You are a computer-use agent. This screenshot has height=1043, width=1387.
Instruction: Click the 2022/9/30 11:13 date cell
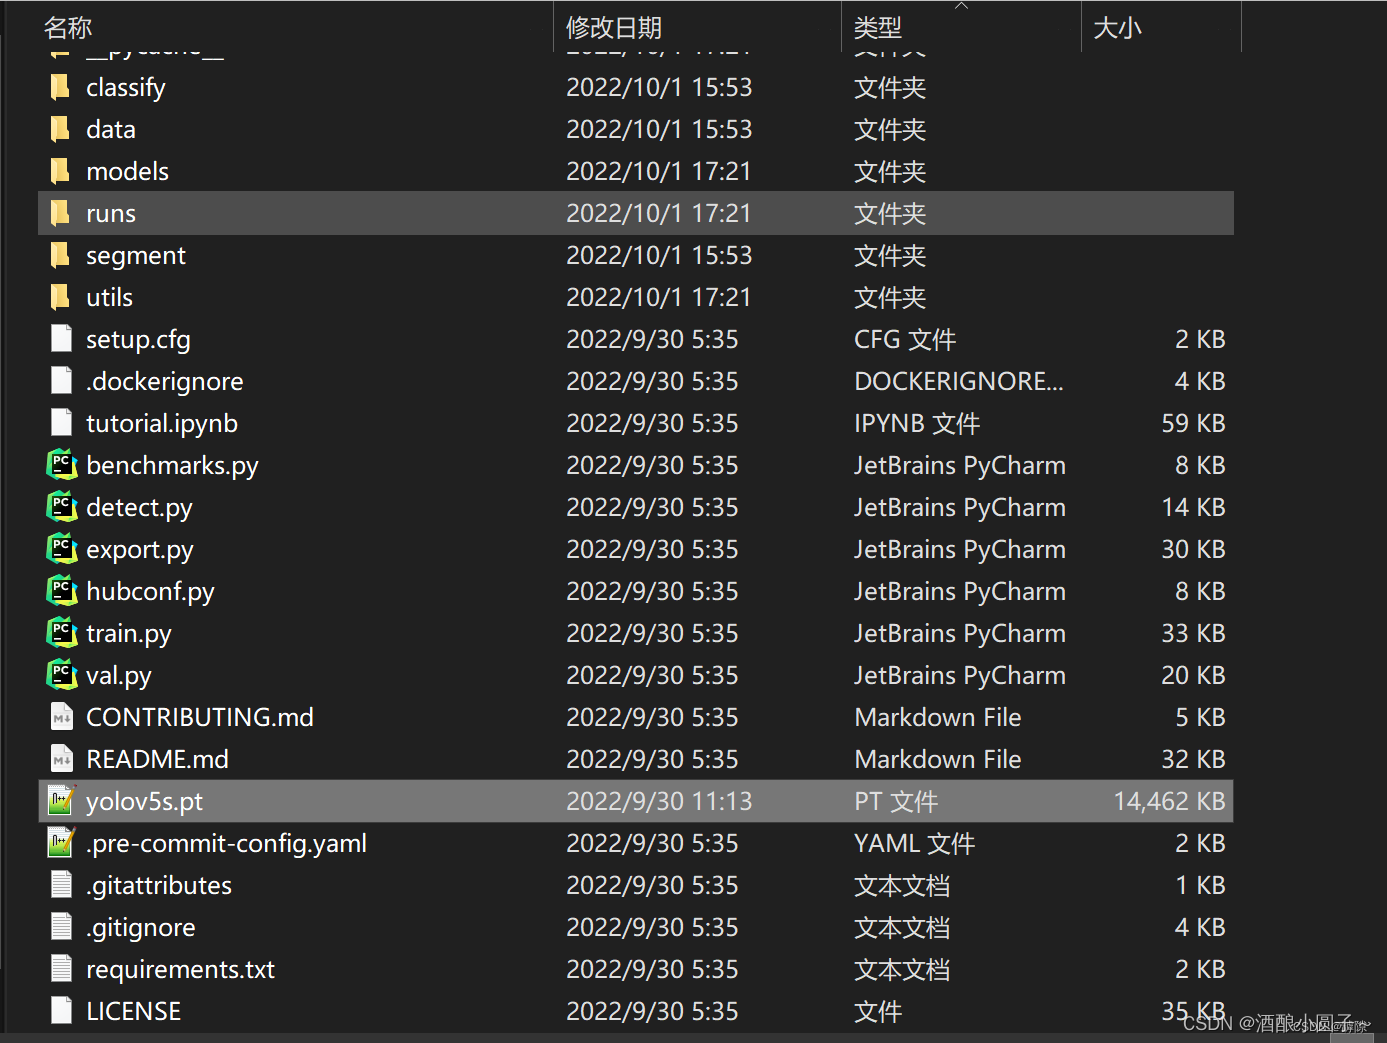(659, 801)
